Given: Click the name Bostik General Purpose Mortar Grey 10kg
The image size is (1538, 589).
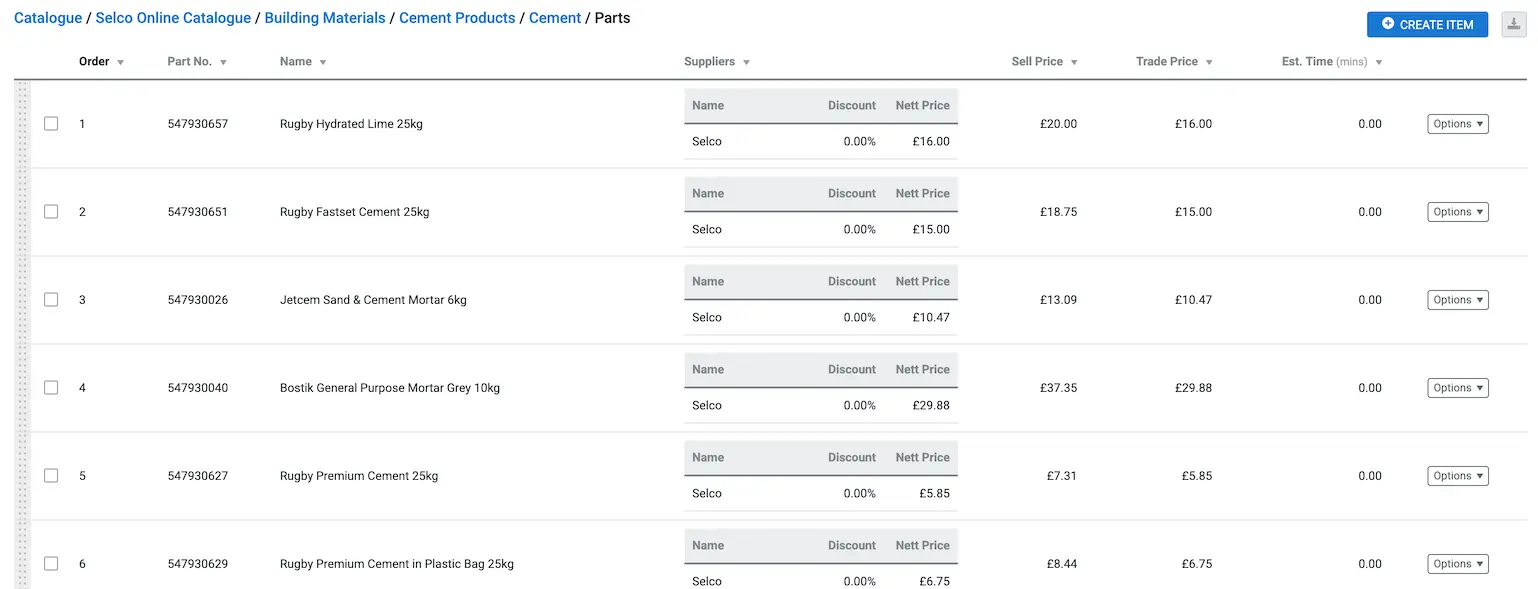Looking at the screenshot, I should tap(390, 388).
